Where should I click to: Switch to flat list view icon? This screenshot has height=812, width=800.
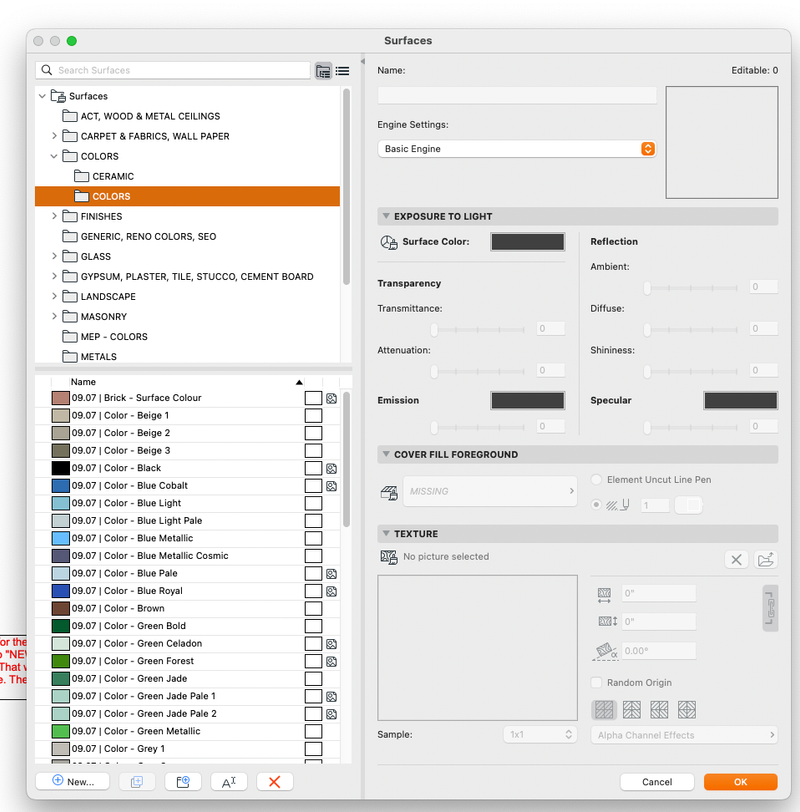pos(342,71)
